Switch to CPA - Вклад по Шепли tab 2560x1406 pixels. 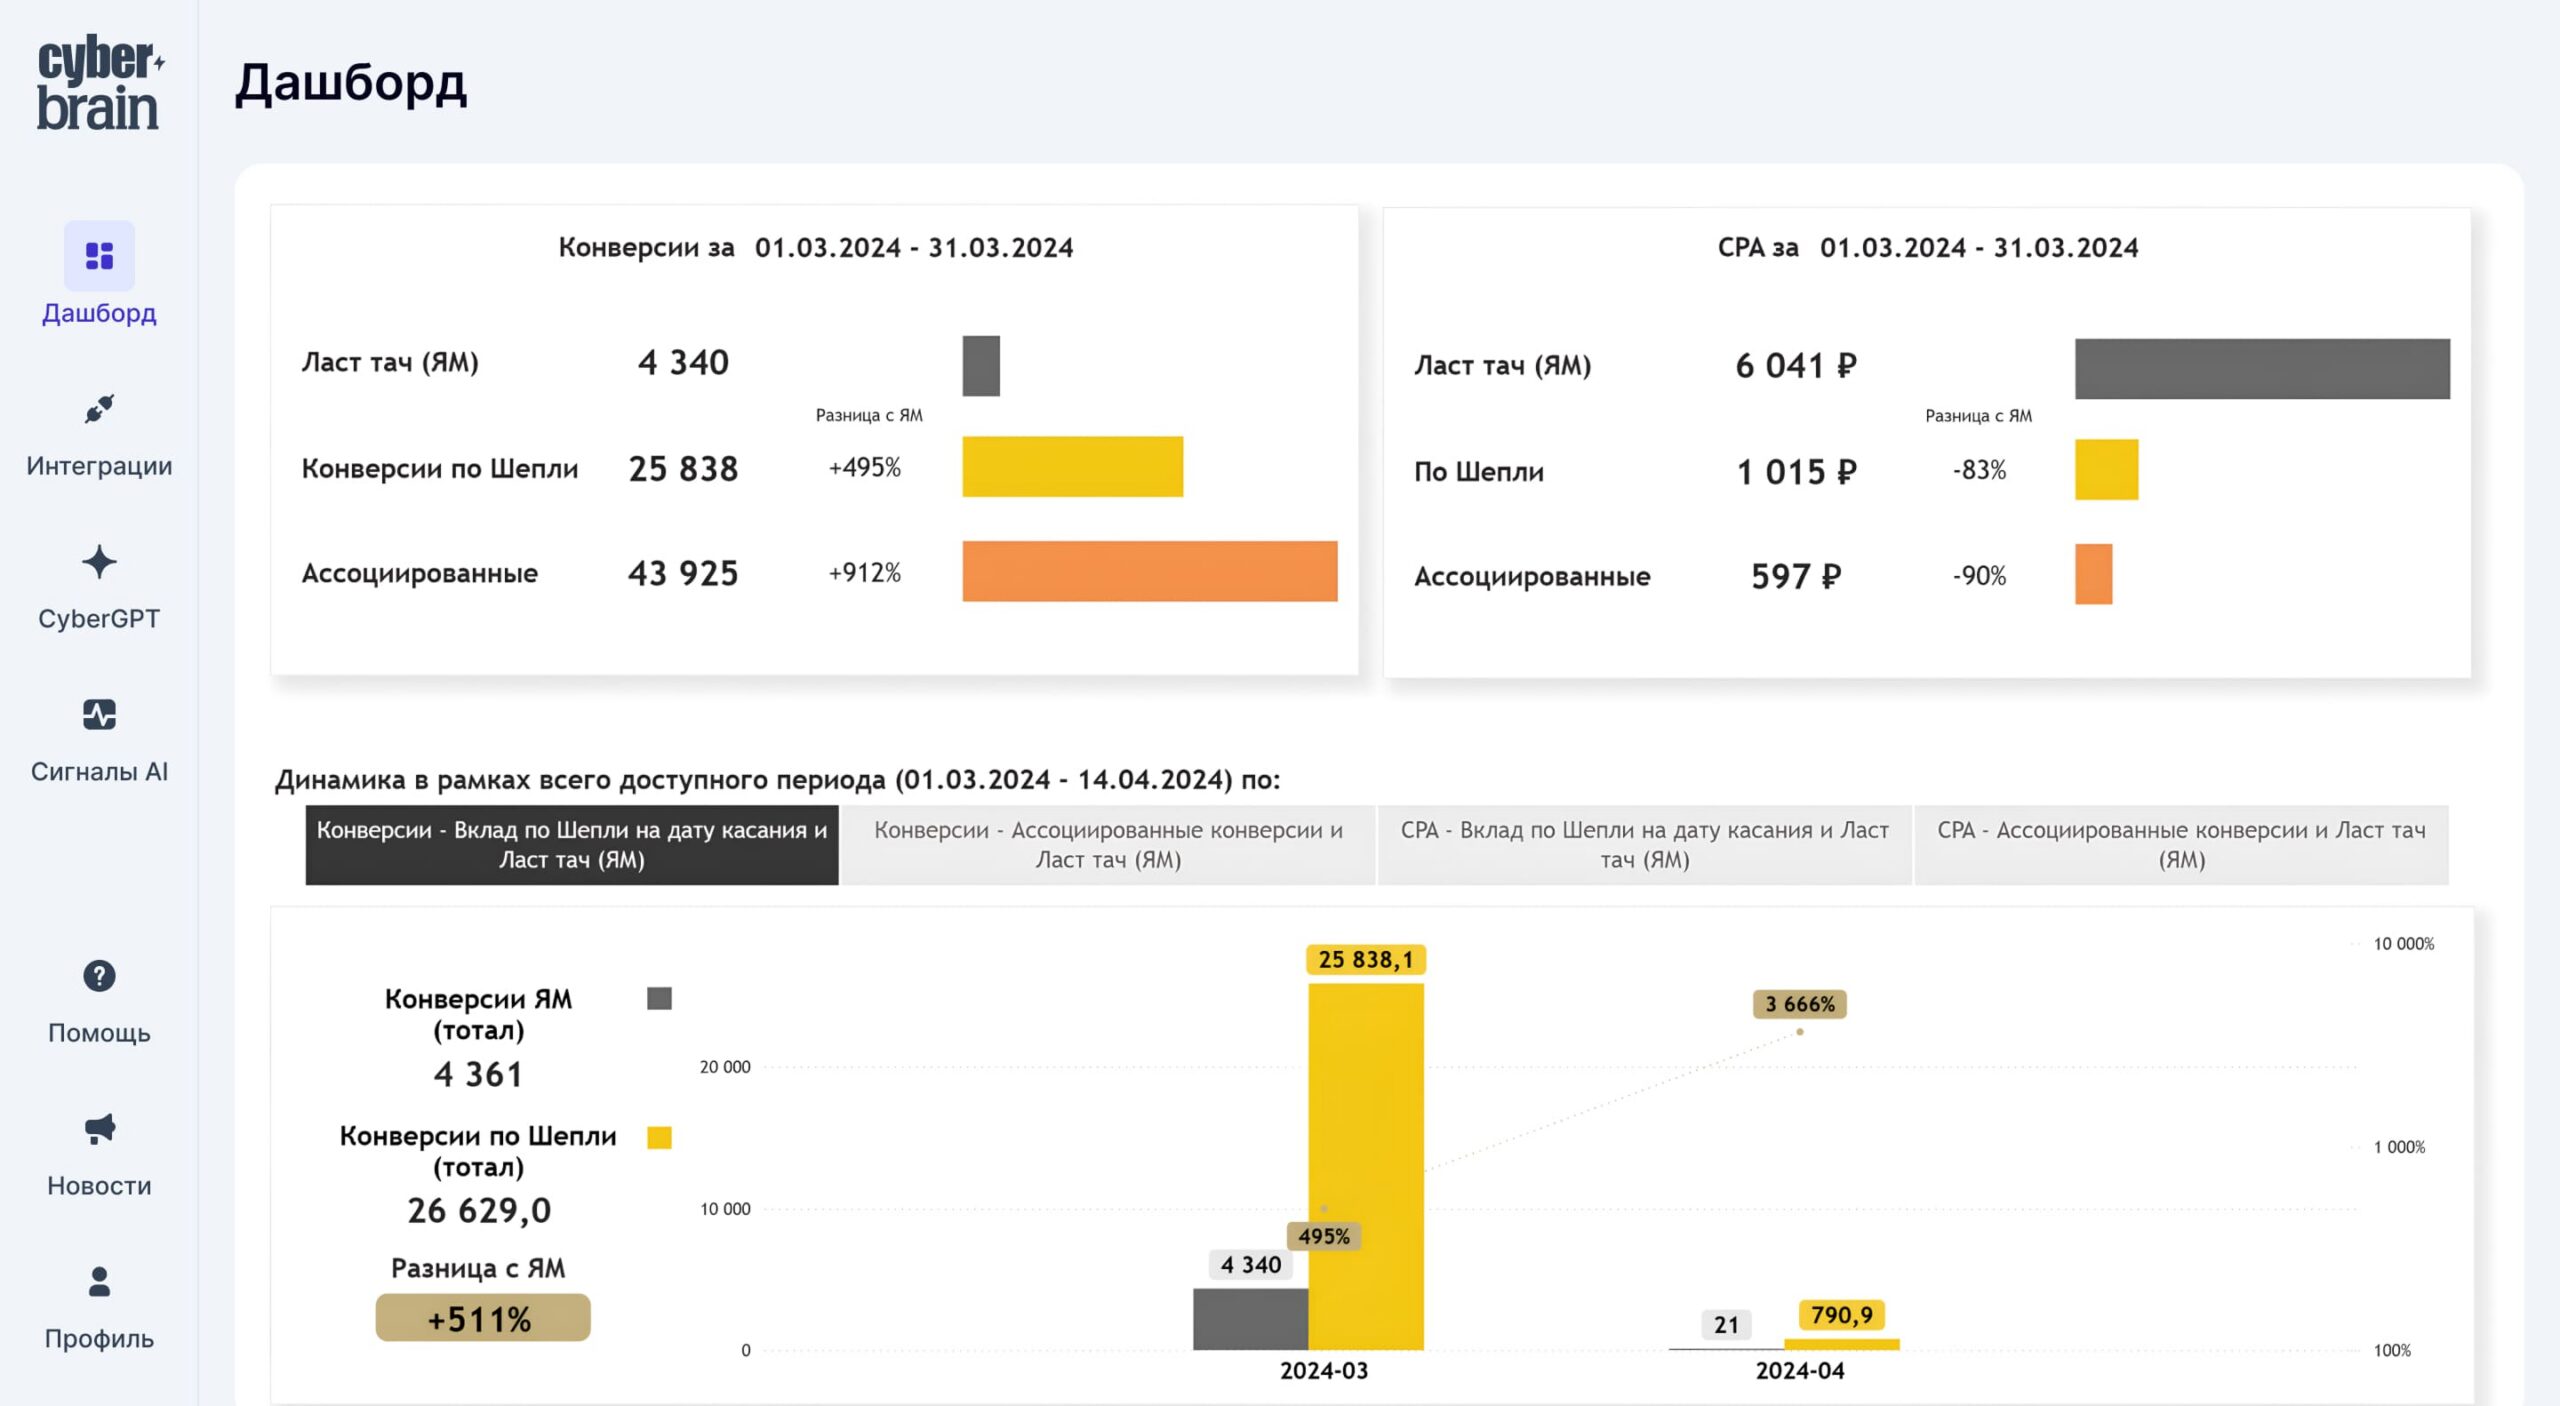1645,845
